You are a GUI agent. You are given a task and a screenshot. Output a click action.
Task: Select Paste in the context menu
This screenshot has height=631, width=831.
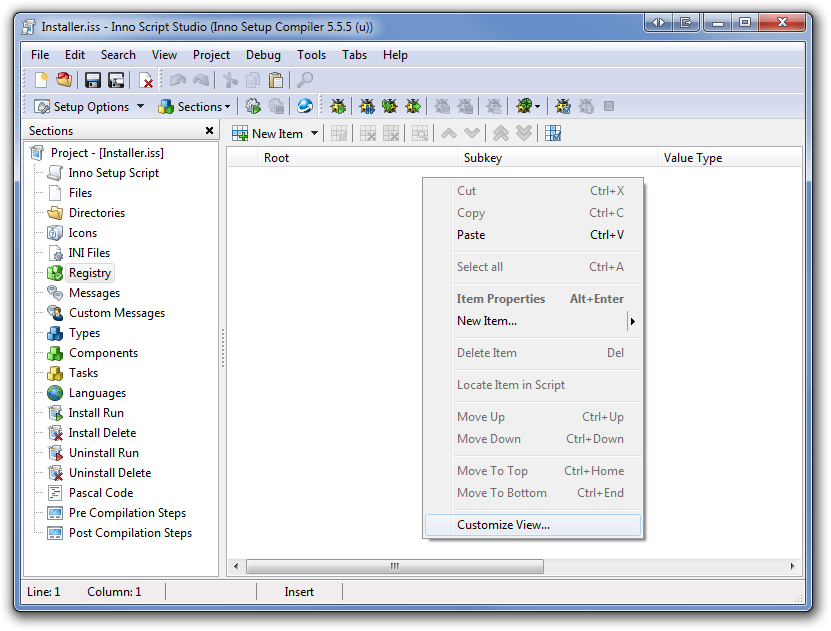pyautogui.click(x=471, y=235)
